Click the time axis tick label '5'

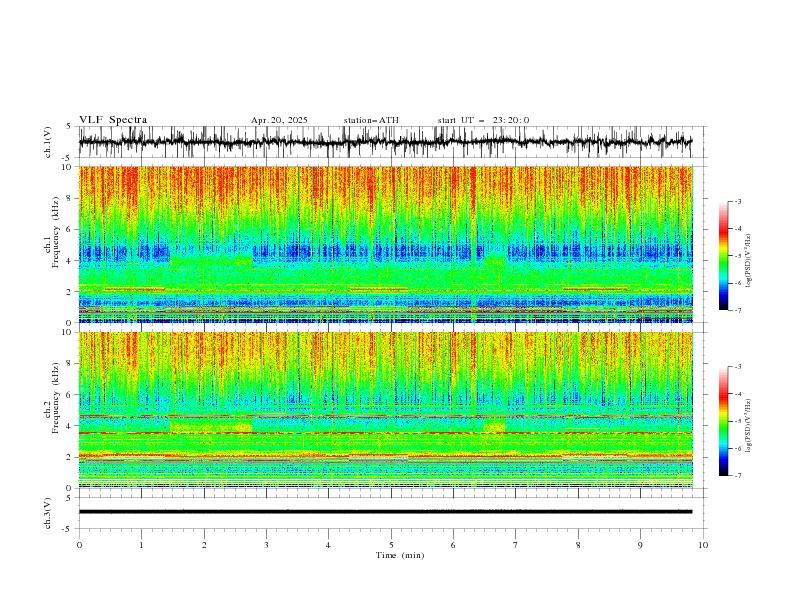point(391,545)
